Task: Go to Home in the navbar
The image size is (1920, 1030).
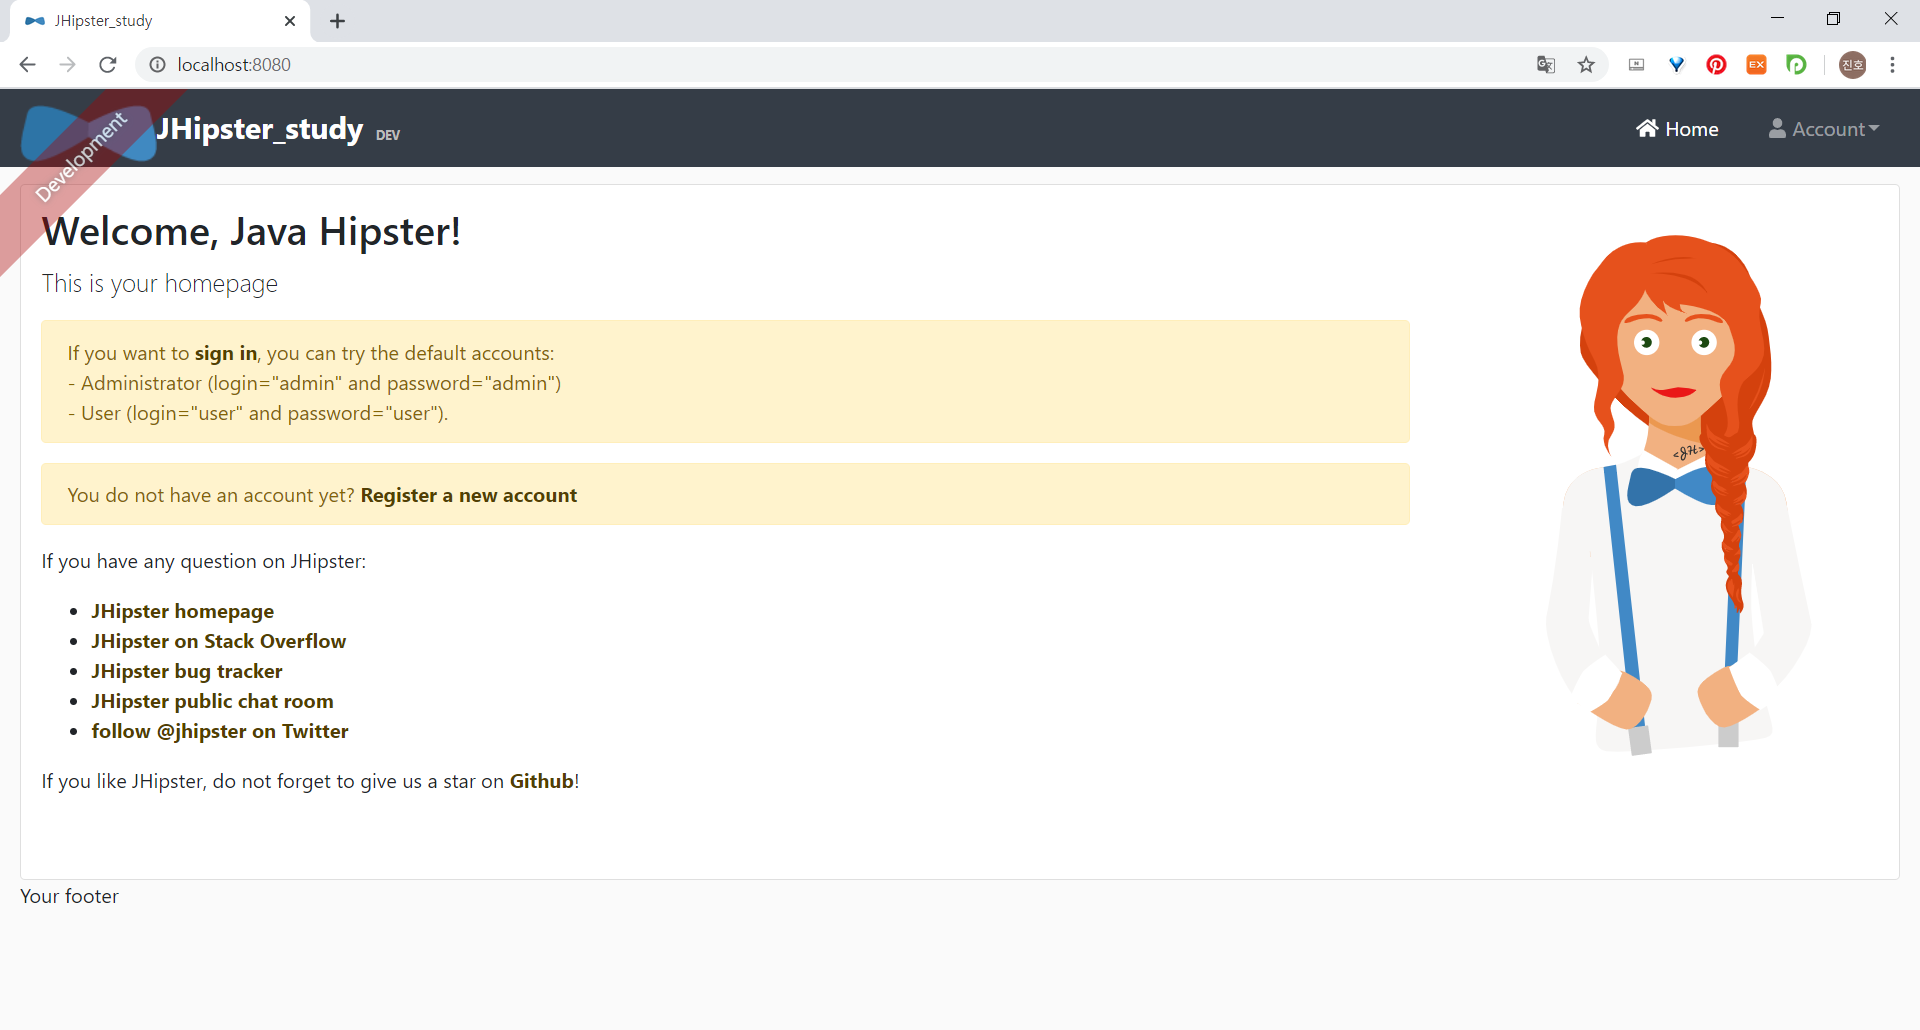Action: pyautogui.click(x=1677, y=129)
